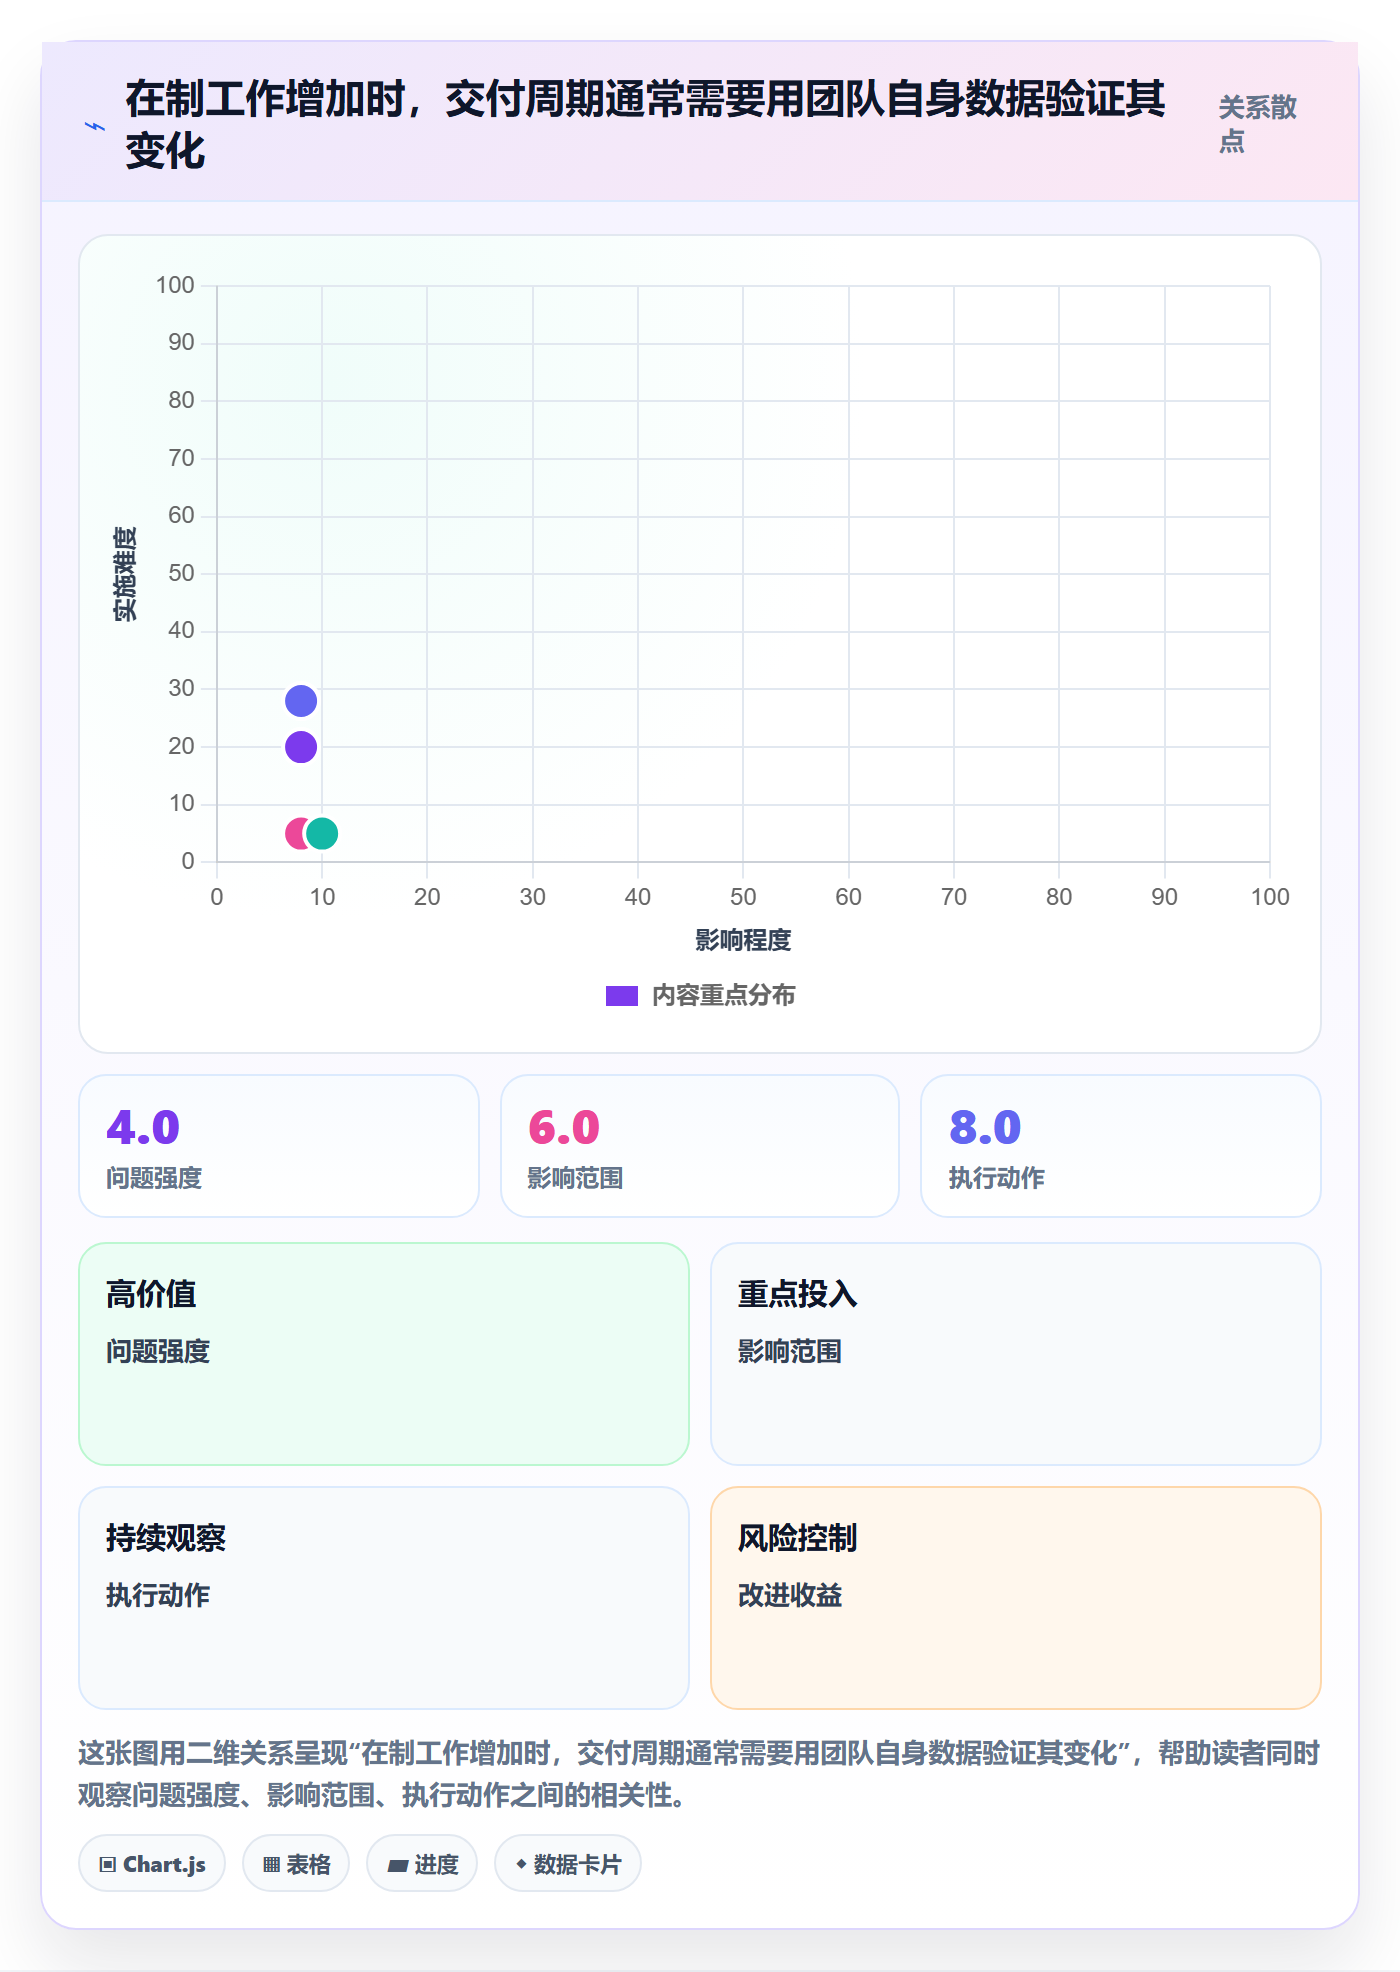Click 问题强度 text inside 高价值 card

click(158, 1351)
